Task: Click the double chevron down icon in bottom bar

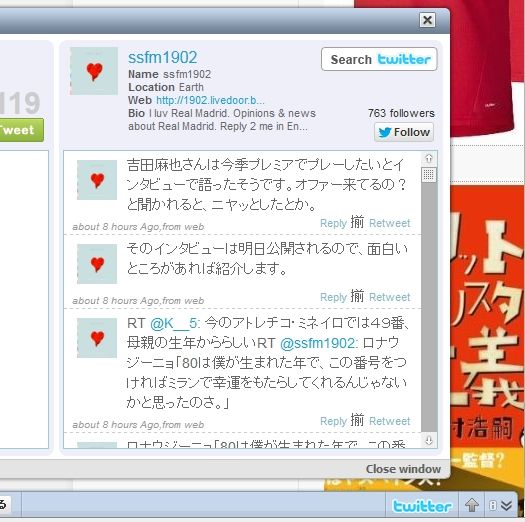Action: click(x=506, y=506)
